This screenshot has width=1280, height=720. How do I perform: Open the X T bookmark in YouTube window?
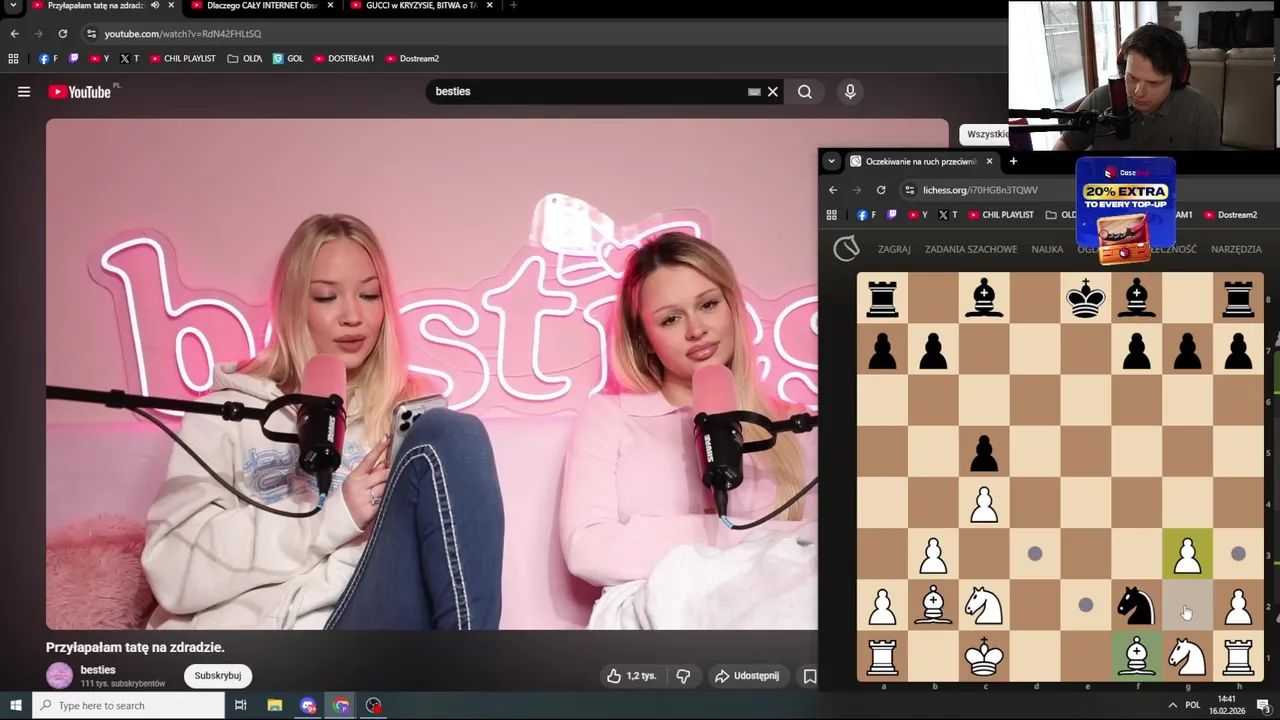(x=129, y=59)
